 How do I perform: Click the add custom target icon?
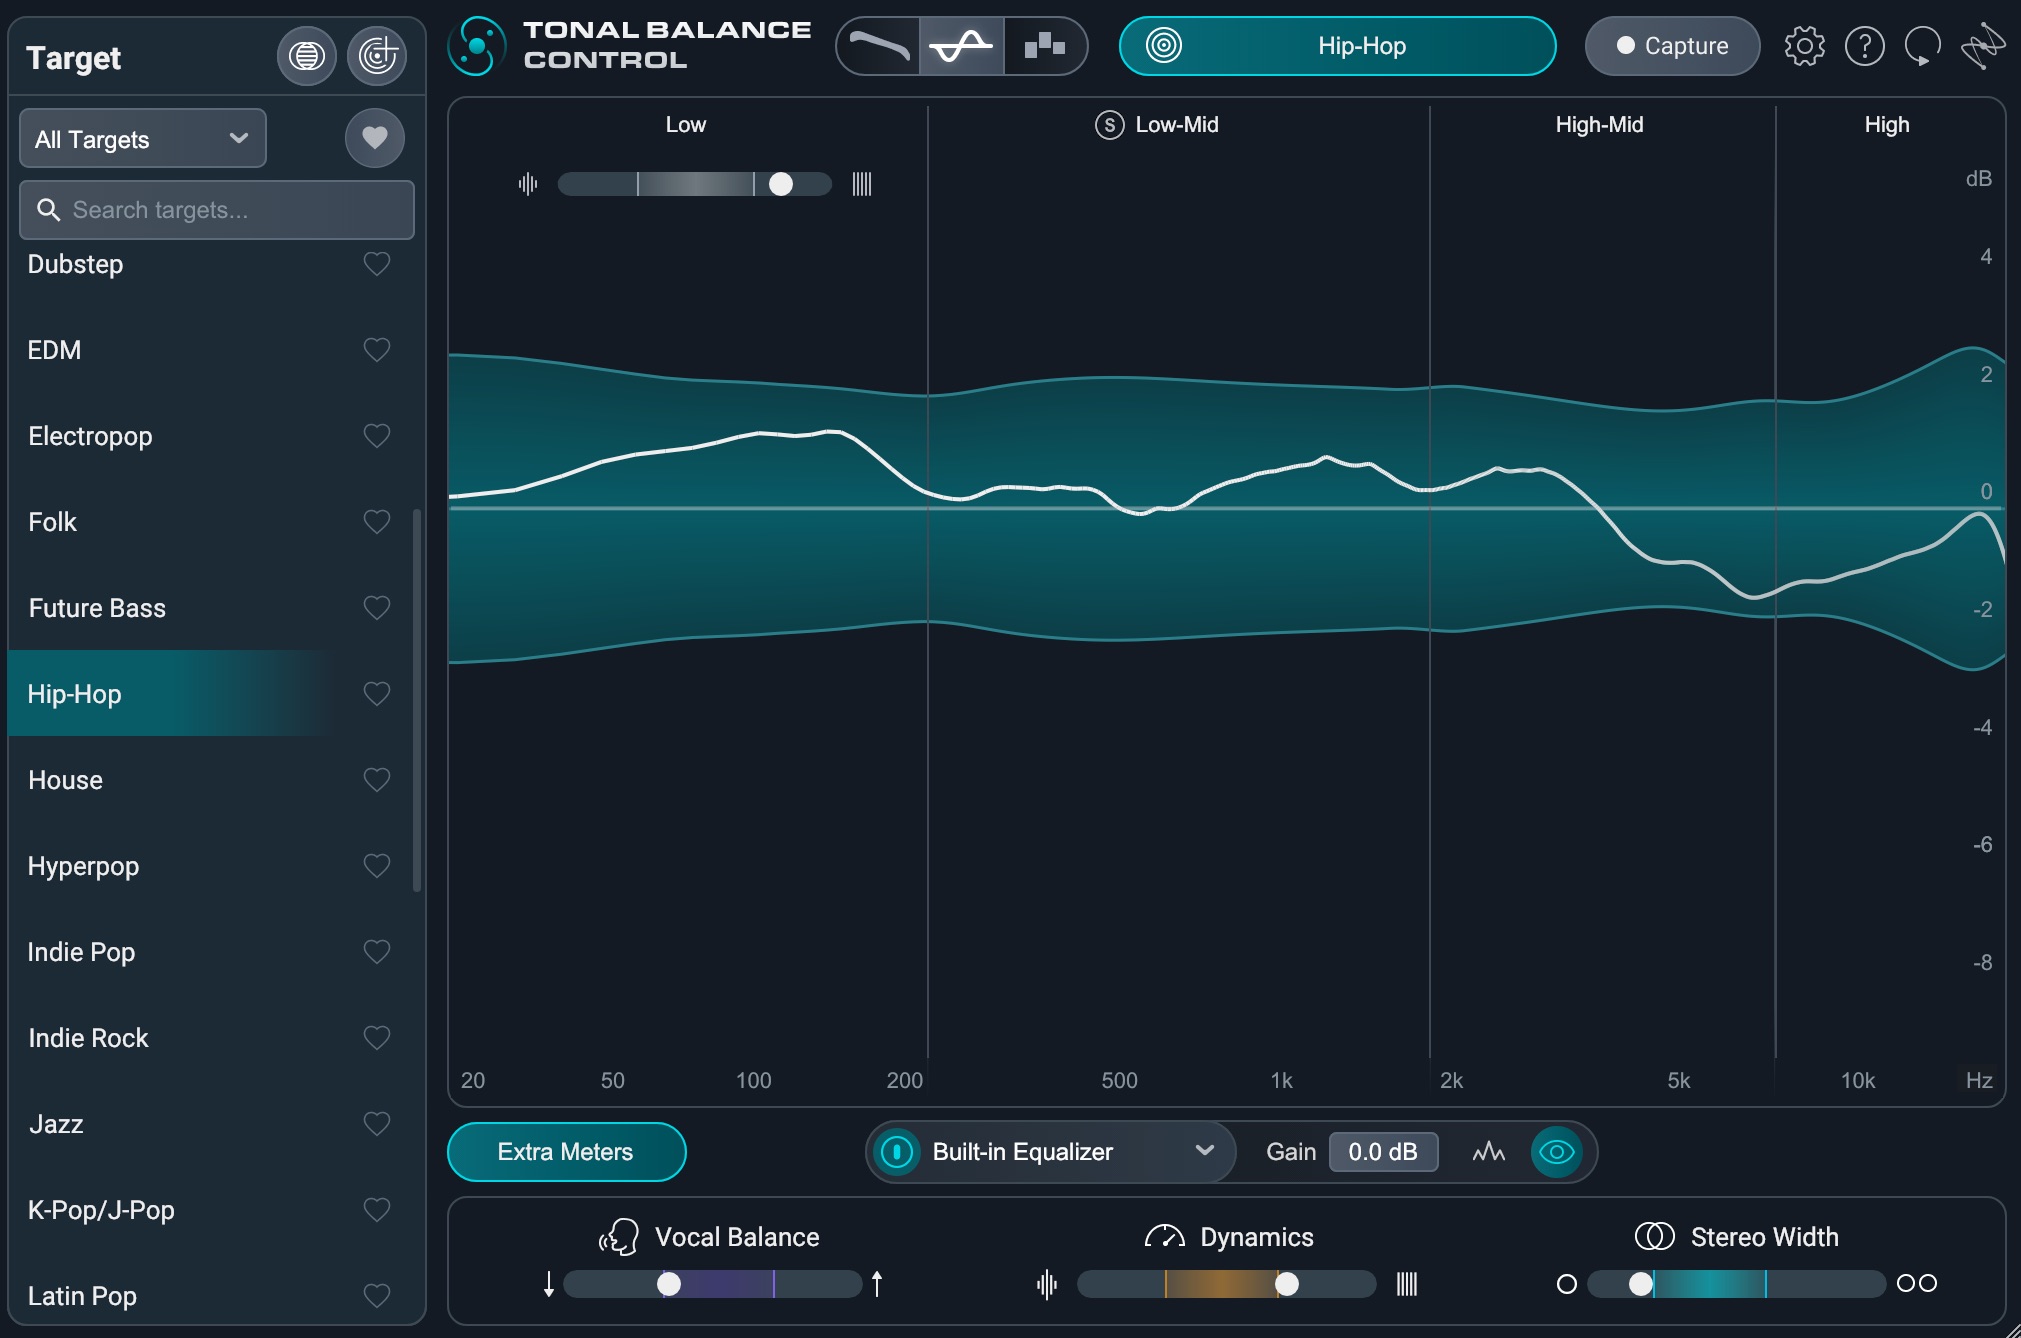(377, 55)
